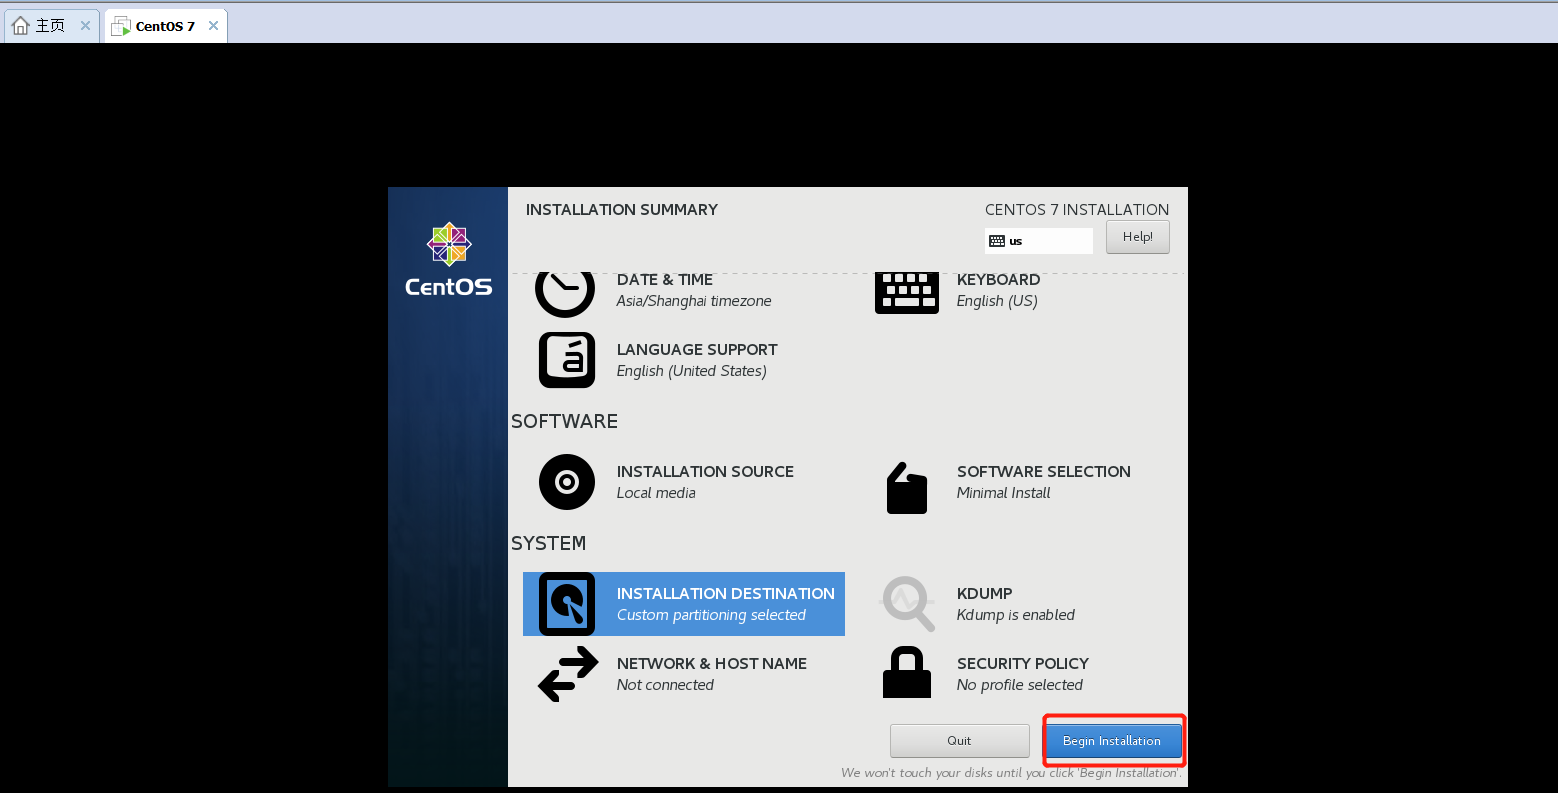The height and width of the screenshot is (793, 1558).
Task: Switch to the 主页 tab
Action: (x=51, y=26)
